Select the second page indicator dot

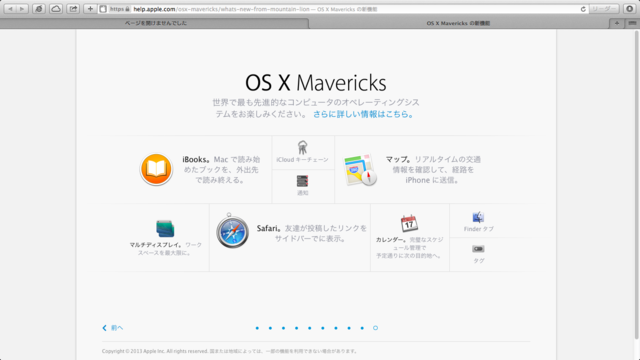tap(270, 328)
